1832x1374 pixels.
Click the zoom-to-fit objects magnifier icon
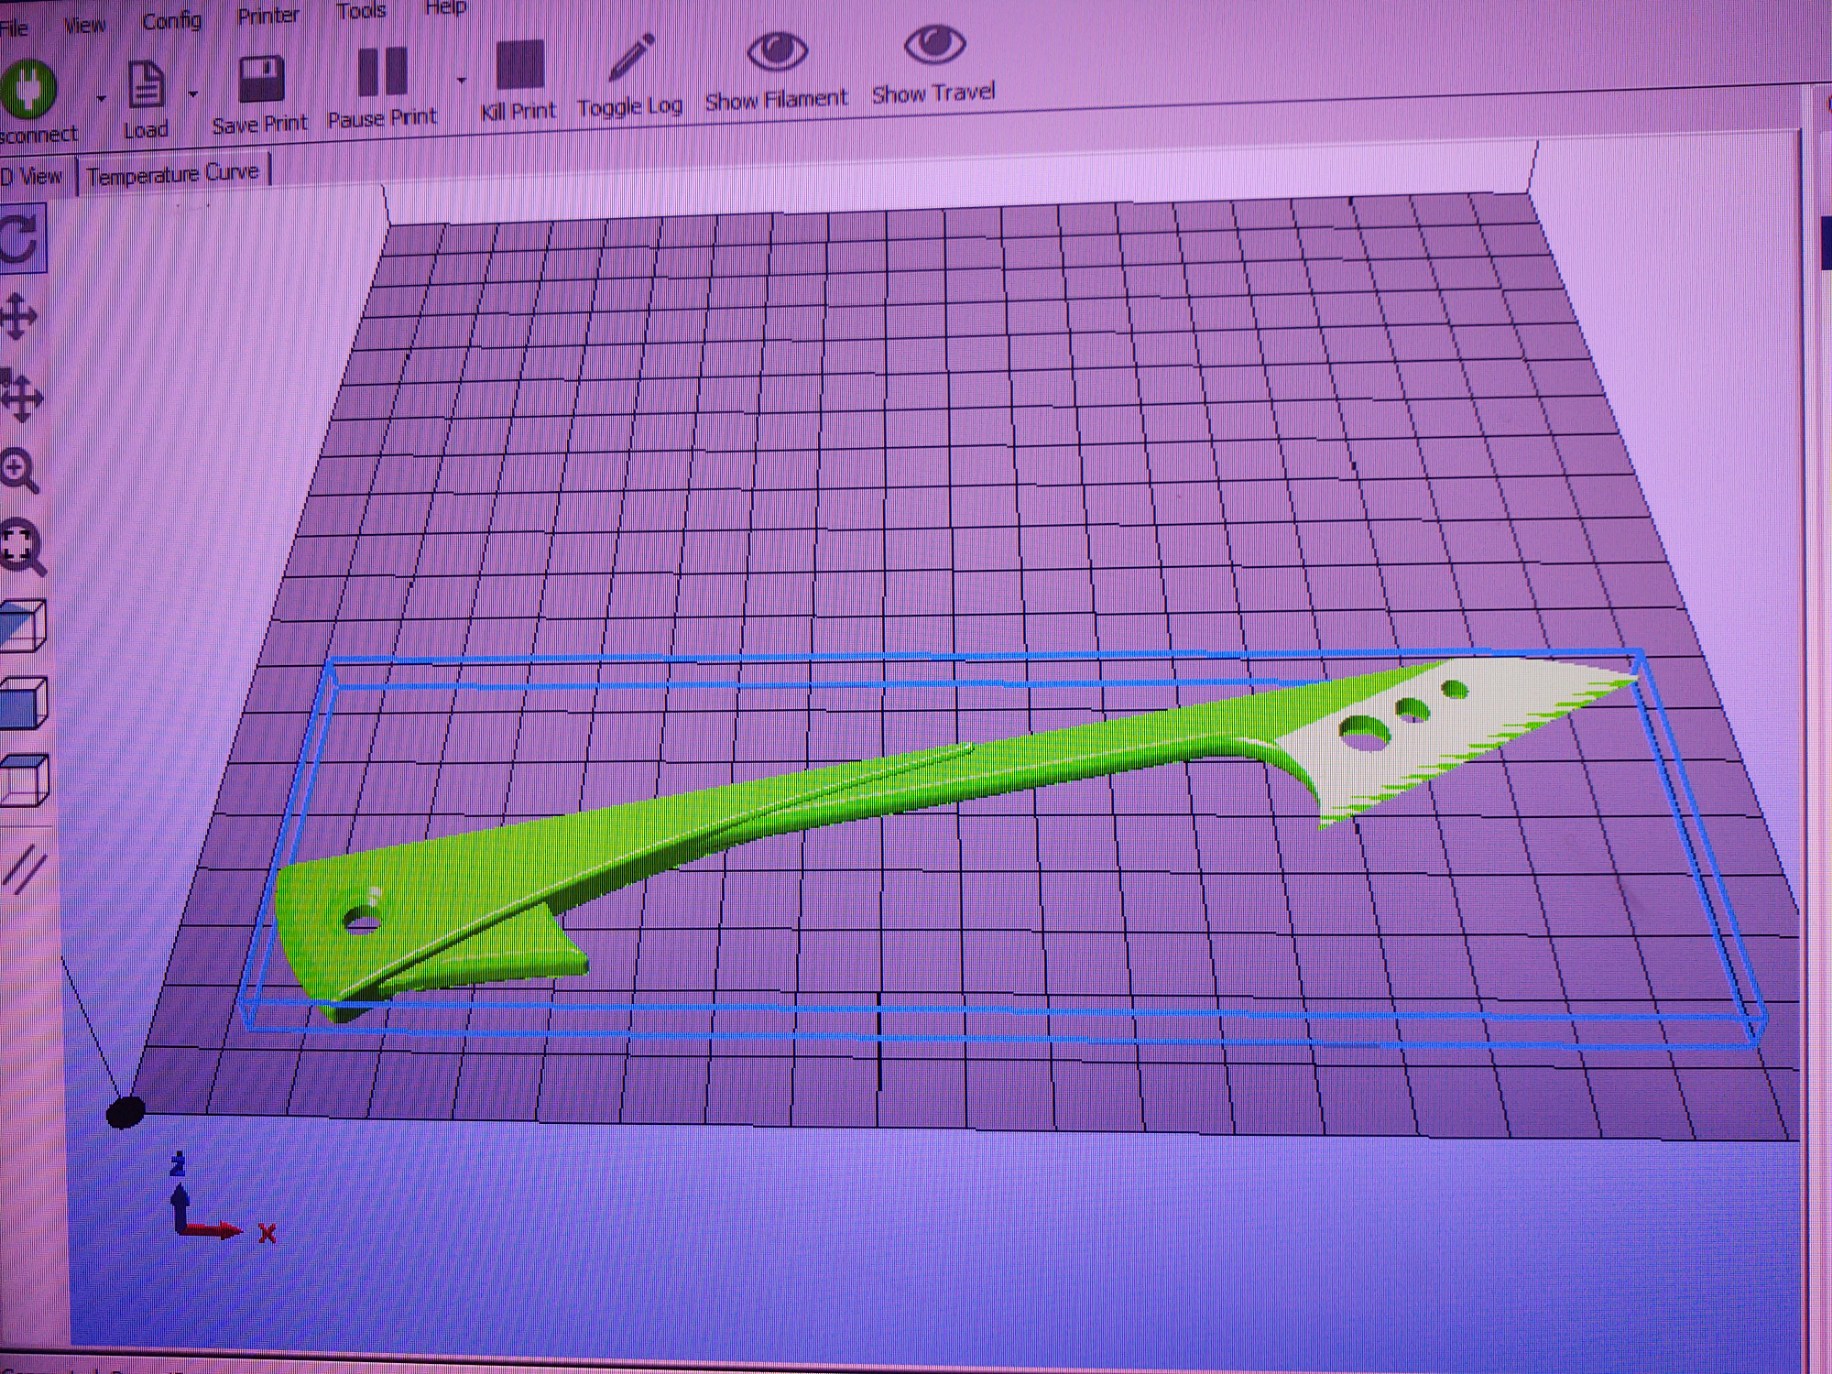pyautogui.click(x=22, y=547)
